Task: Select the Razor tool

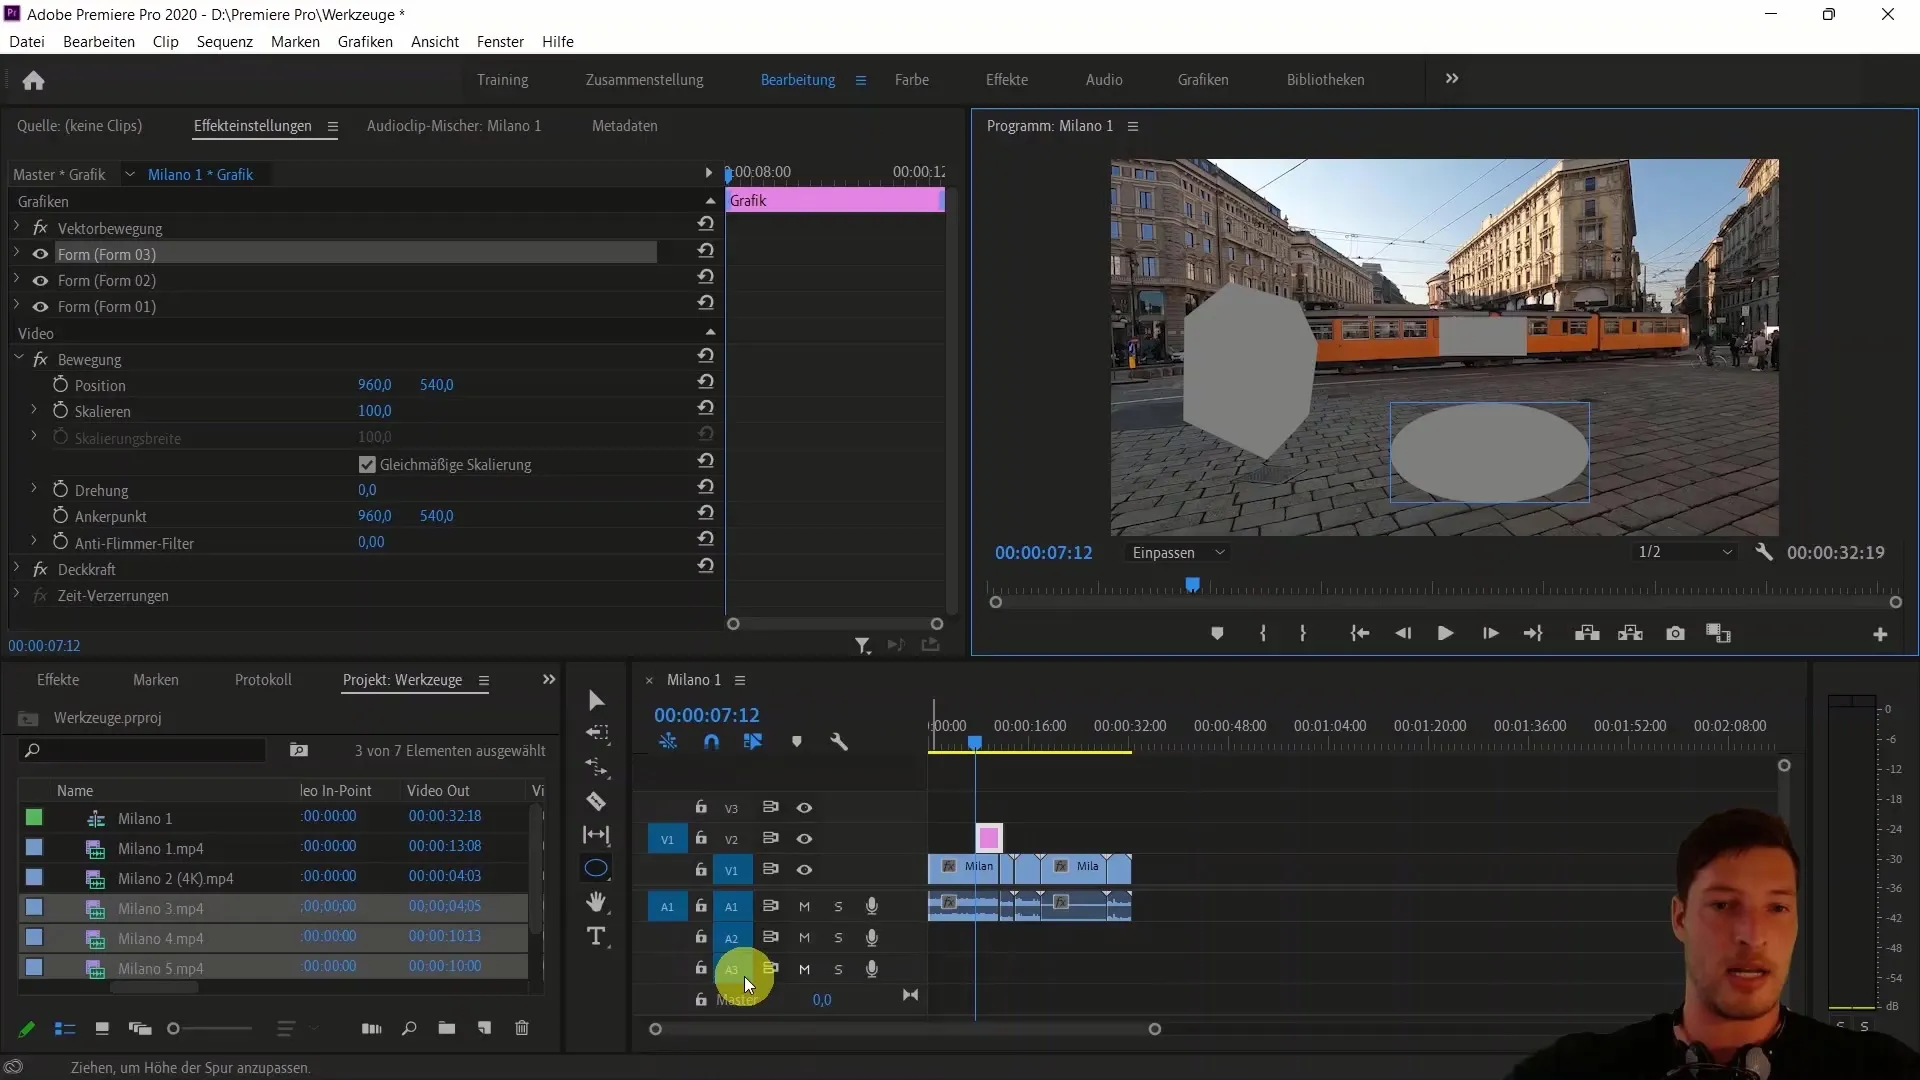Action: 596,801
